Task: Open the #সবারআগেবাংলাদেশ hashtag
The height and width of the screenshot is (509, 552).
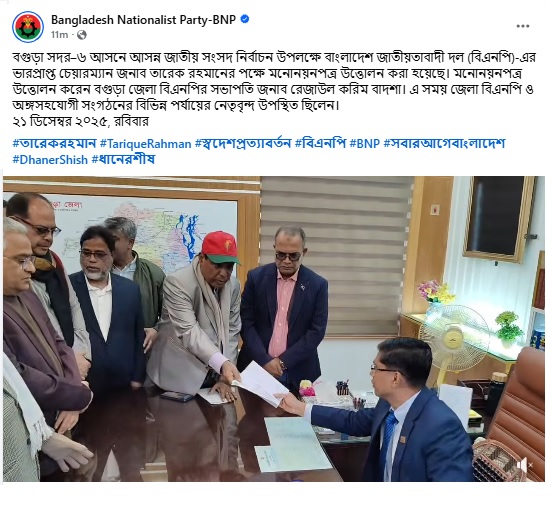Action: [444, 144]
